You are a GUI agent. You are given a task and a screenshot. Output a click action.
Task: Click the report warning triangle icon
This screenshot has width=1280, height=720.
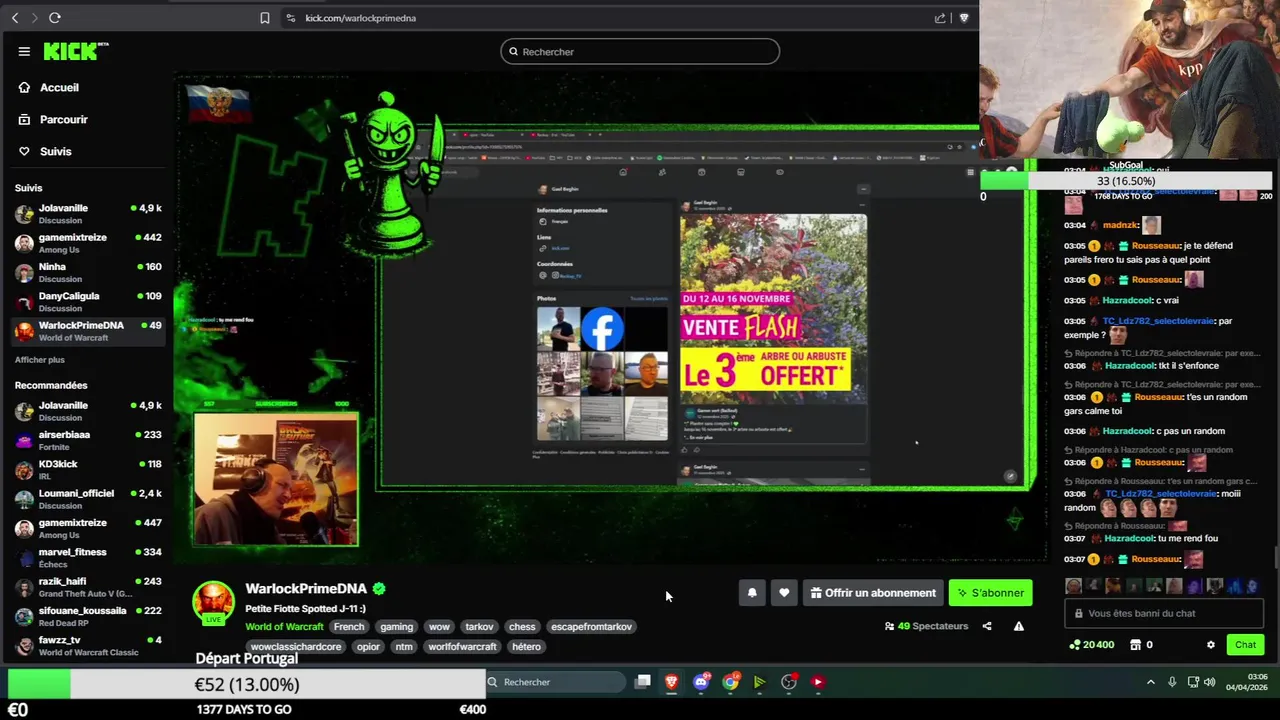1018,626
